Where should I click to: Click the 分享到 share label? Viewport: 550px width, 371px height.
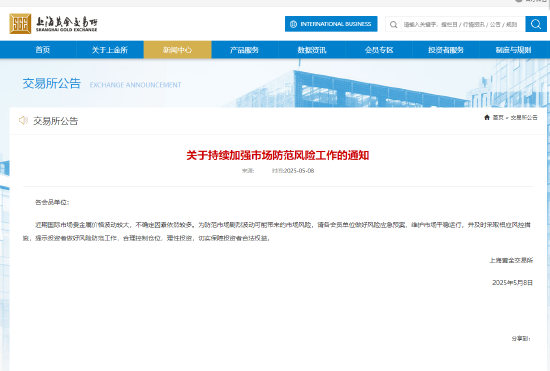[x=521, y=338]
